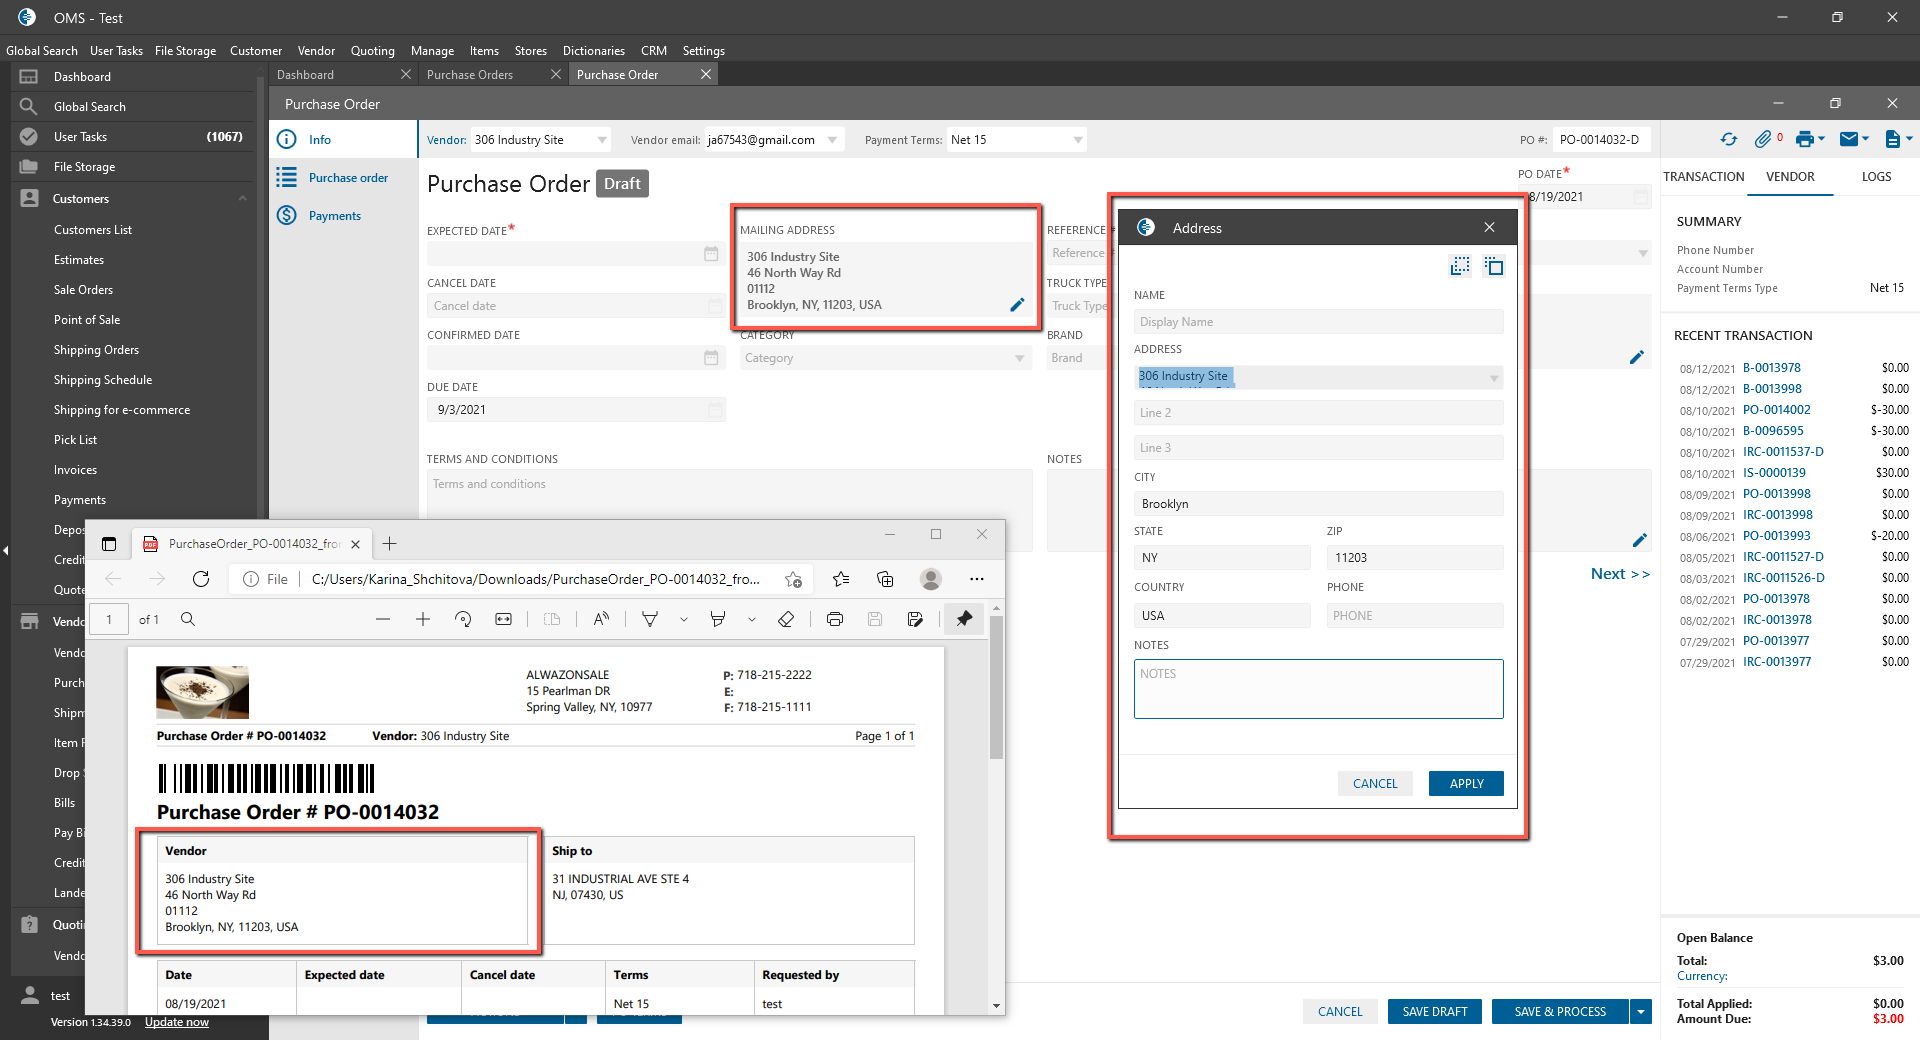Click the printer icon in Purchase Order toolbar
The height and width of the screenshot is (1040, 1920).
pos(1804,140)
